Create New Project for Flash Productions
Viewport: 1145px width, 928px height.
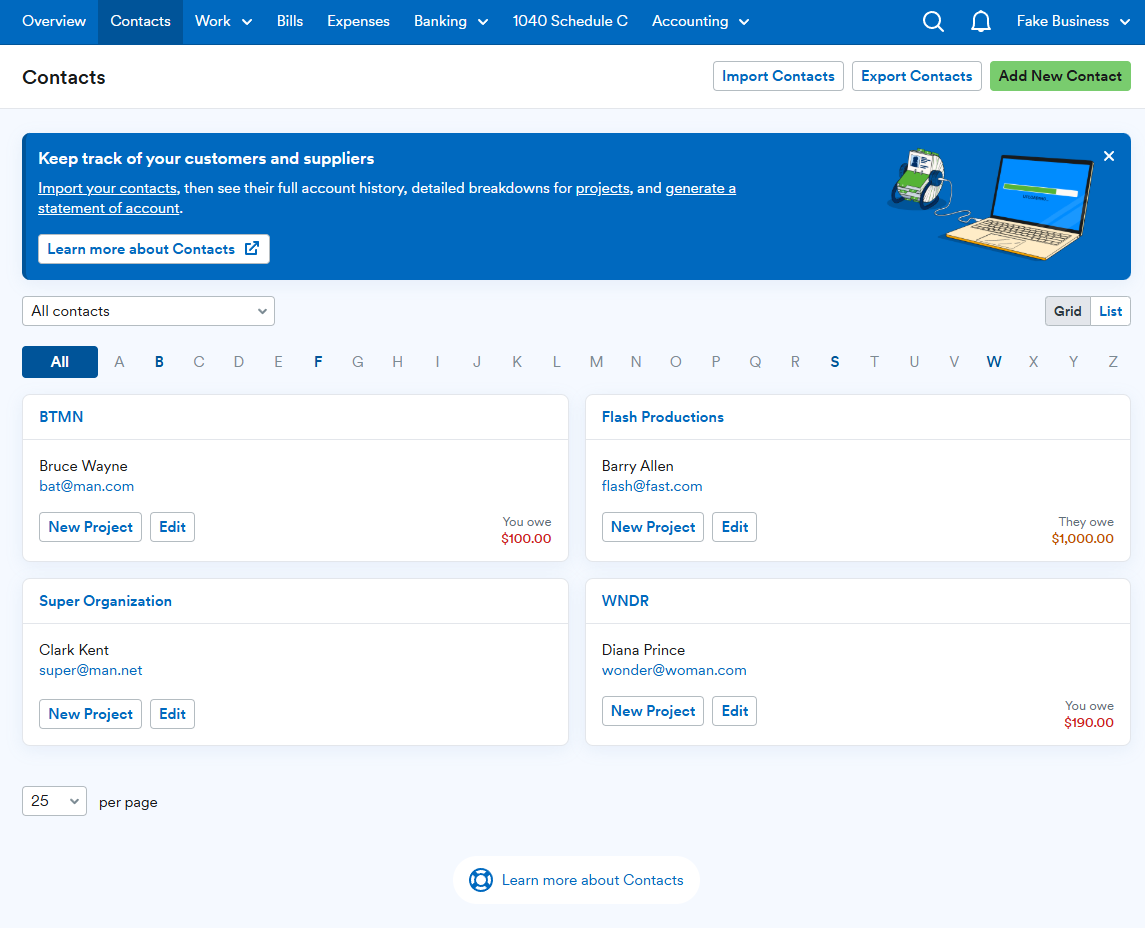pos(652,527)
